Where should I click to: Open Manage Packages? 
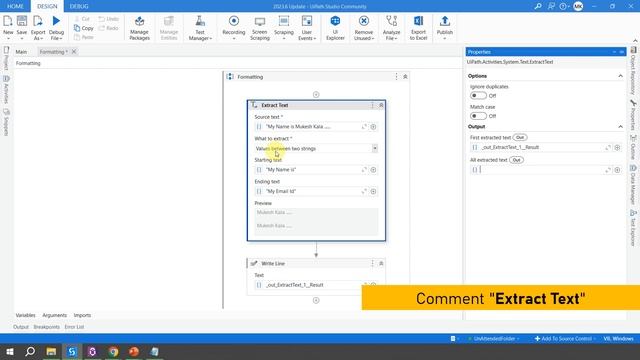[x=140, y=28]
